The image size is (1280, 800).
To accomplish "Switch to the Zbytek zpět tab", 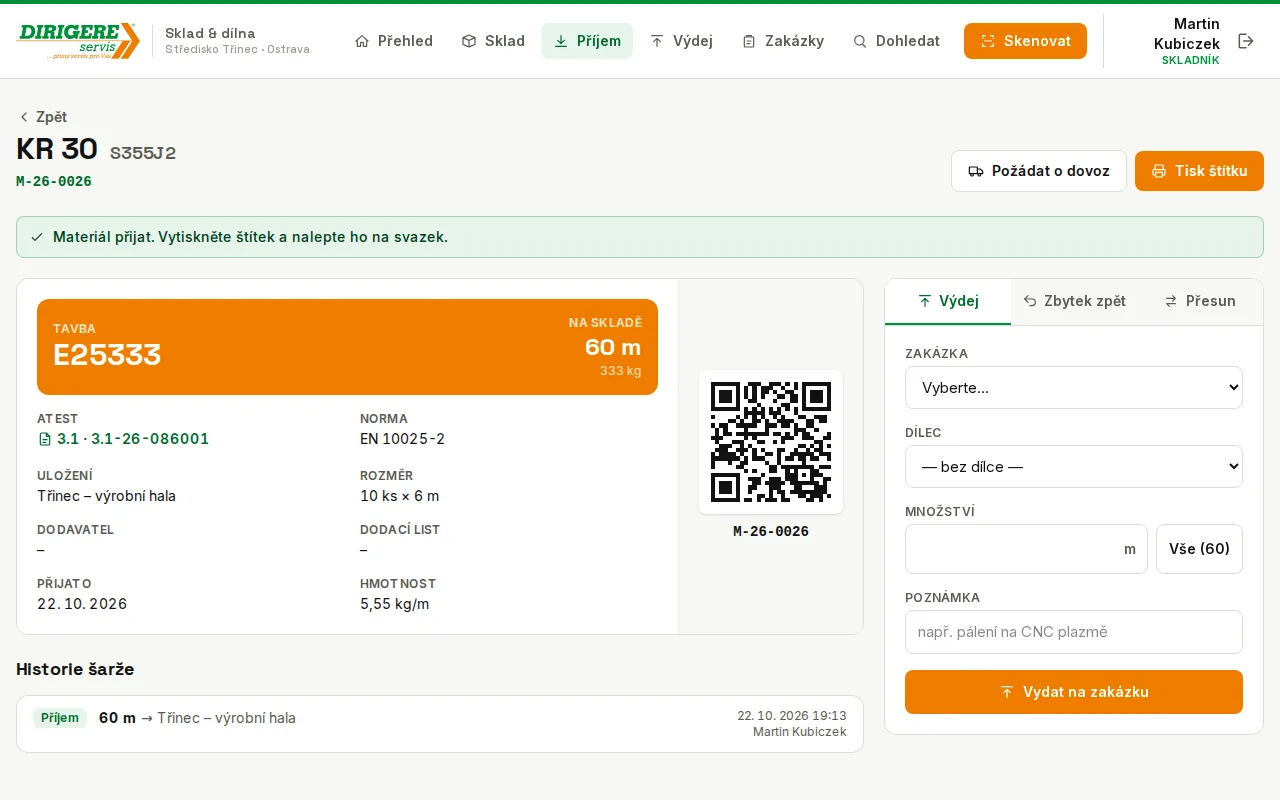I will point(1074,301).
